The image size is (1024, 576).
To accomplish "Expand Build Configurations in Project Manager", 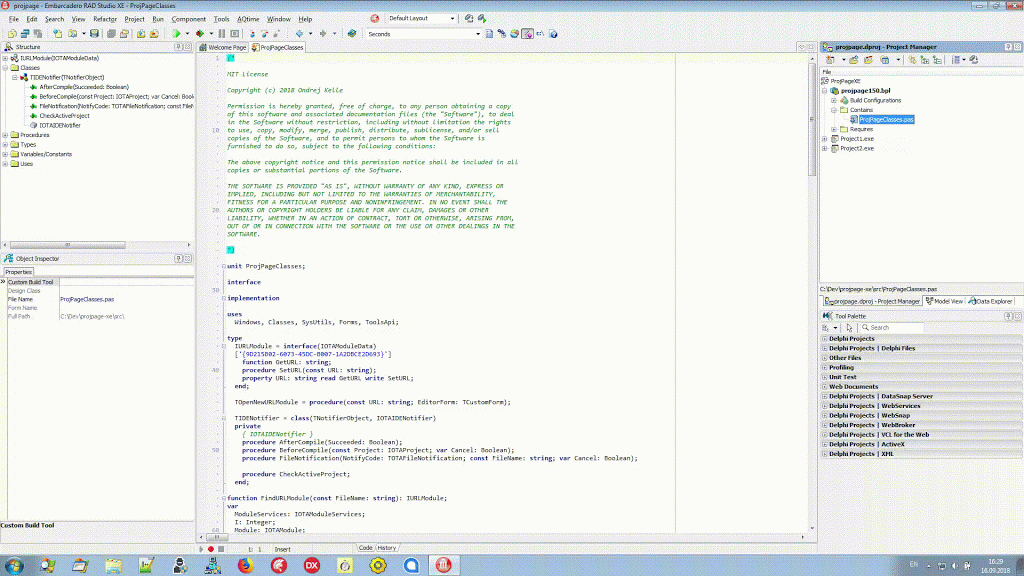I will coord(834,101).
